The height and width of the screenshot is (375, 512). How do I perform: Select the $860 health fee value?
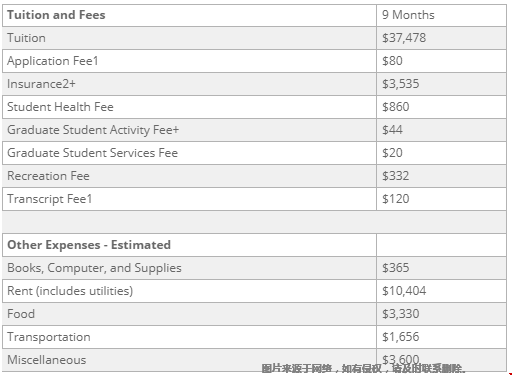pyautogui.click(x=396, y=107)
